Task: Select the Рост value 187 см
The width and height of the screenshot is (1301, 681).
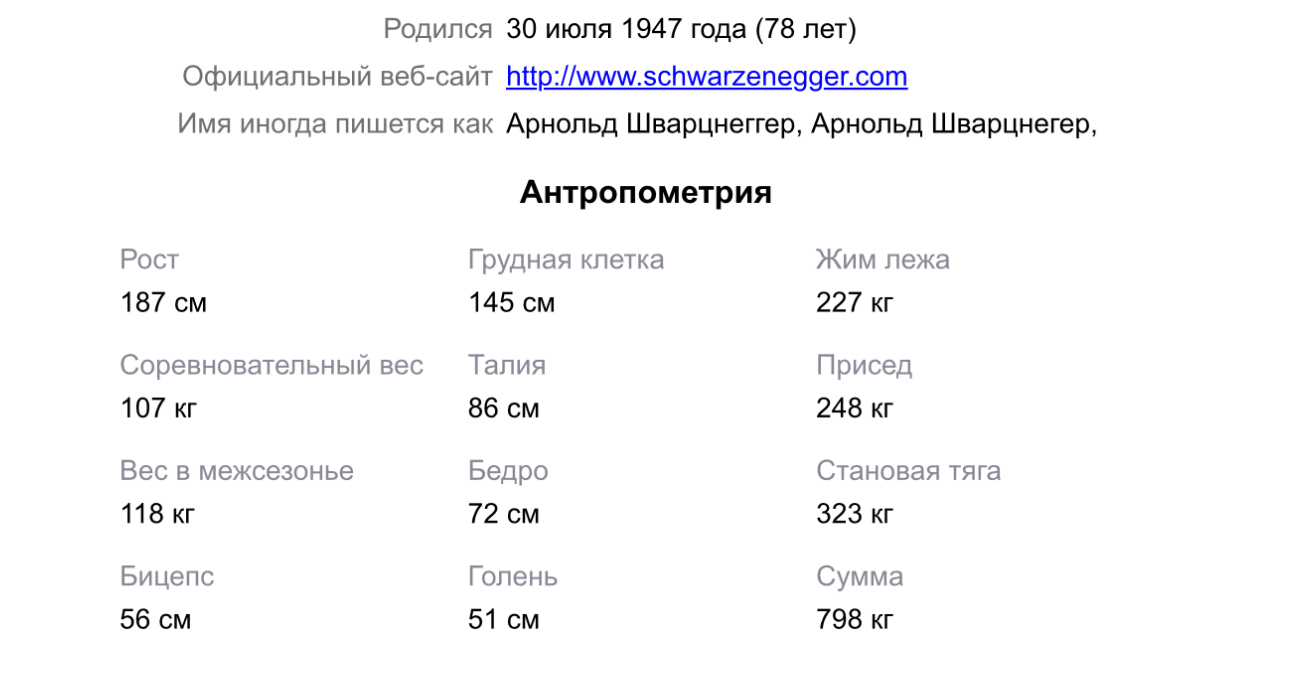Action: (163, 302)
